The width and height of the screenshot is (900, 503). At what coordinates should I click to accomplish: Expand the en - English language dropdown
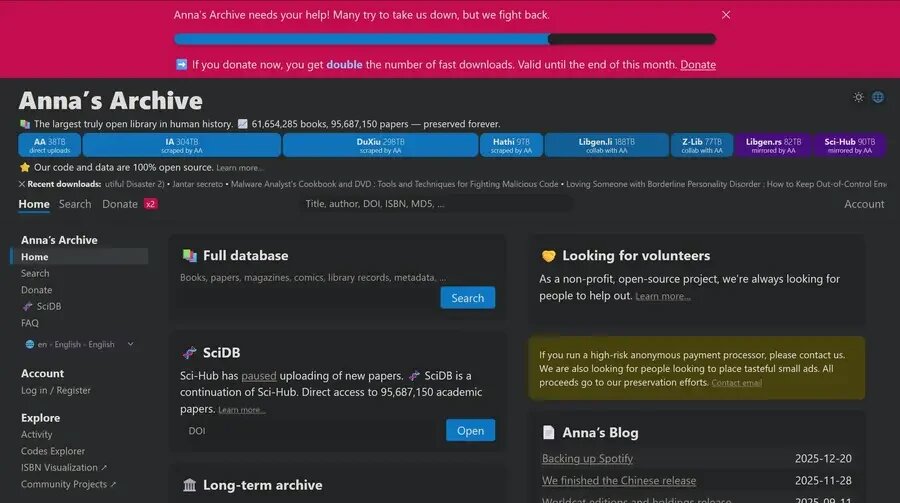(80, 345)
